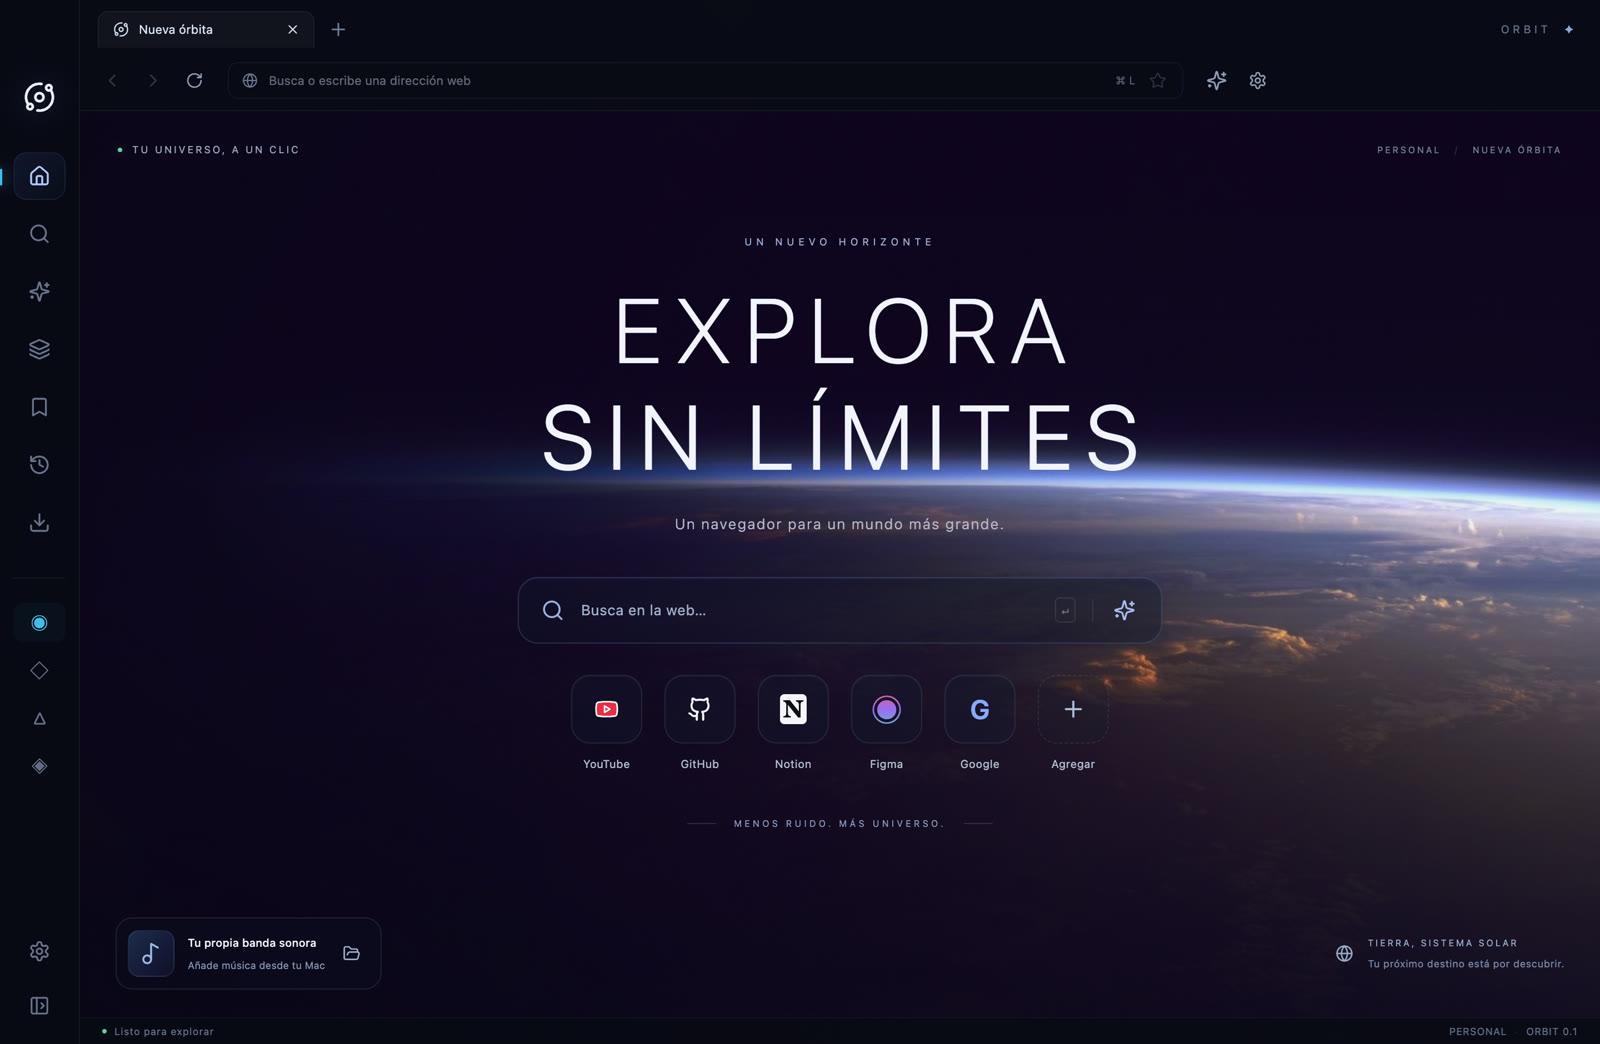Focus the address bar field
This screenshot has height=1044, width=1600.
coord(705,81)
